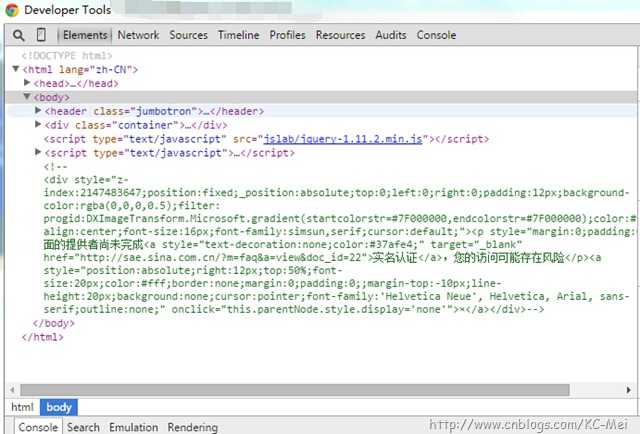Select the closing /html tag row
The image size is (640, 434).
pos(42,337)
